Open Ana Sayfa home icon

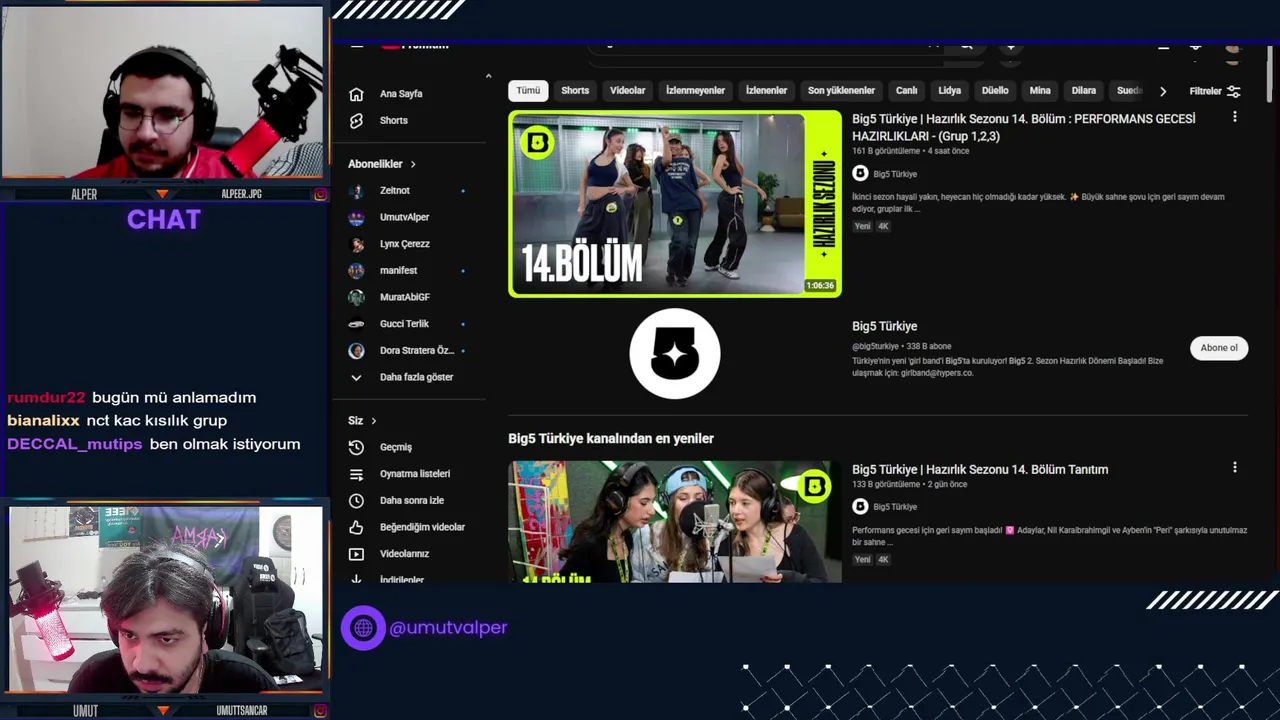pyautogui.click(x=356, y=94)
